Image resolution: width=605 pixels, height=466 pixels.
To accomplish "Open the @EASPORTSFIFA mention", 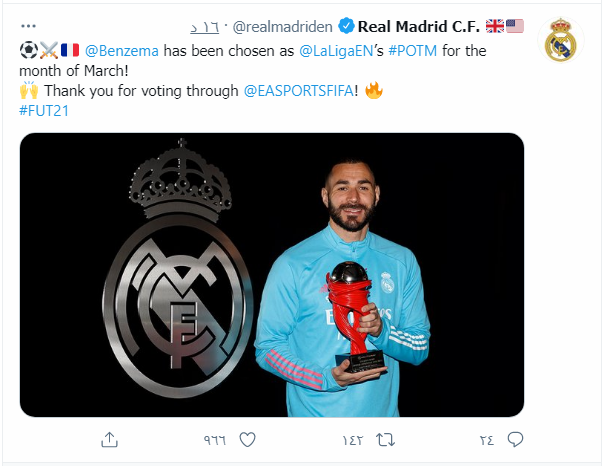I will pyautogui.click(x=303, y=90).
